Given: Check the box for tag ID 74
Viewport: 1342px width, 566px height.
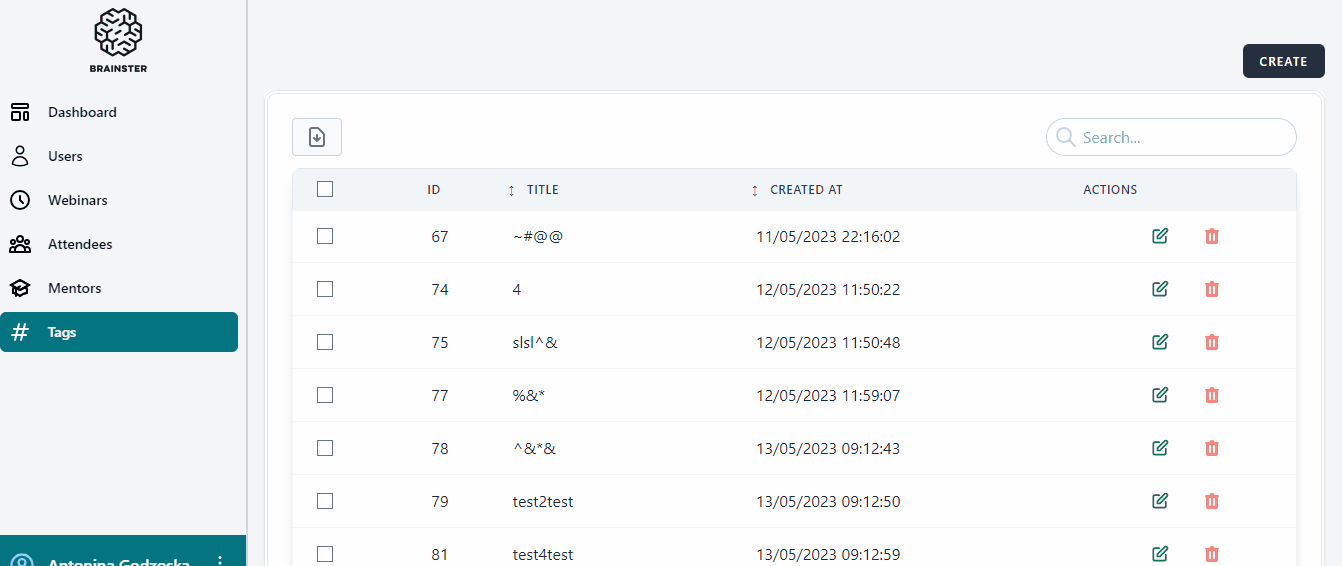Looking at the screenshot, I should point(325,289).
